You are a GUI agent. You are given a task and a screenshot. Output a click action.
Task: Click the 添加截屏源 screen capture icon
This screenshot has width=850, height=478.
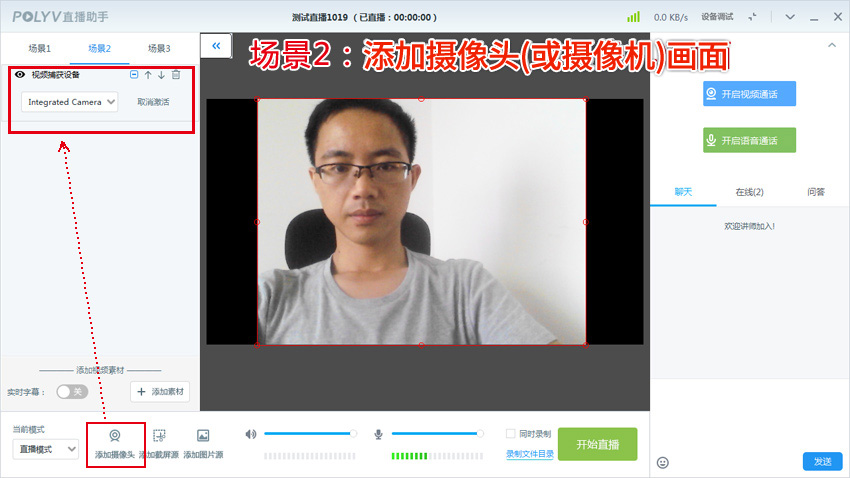[159, 437]
